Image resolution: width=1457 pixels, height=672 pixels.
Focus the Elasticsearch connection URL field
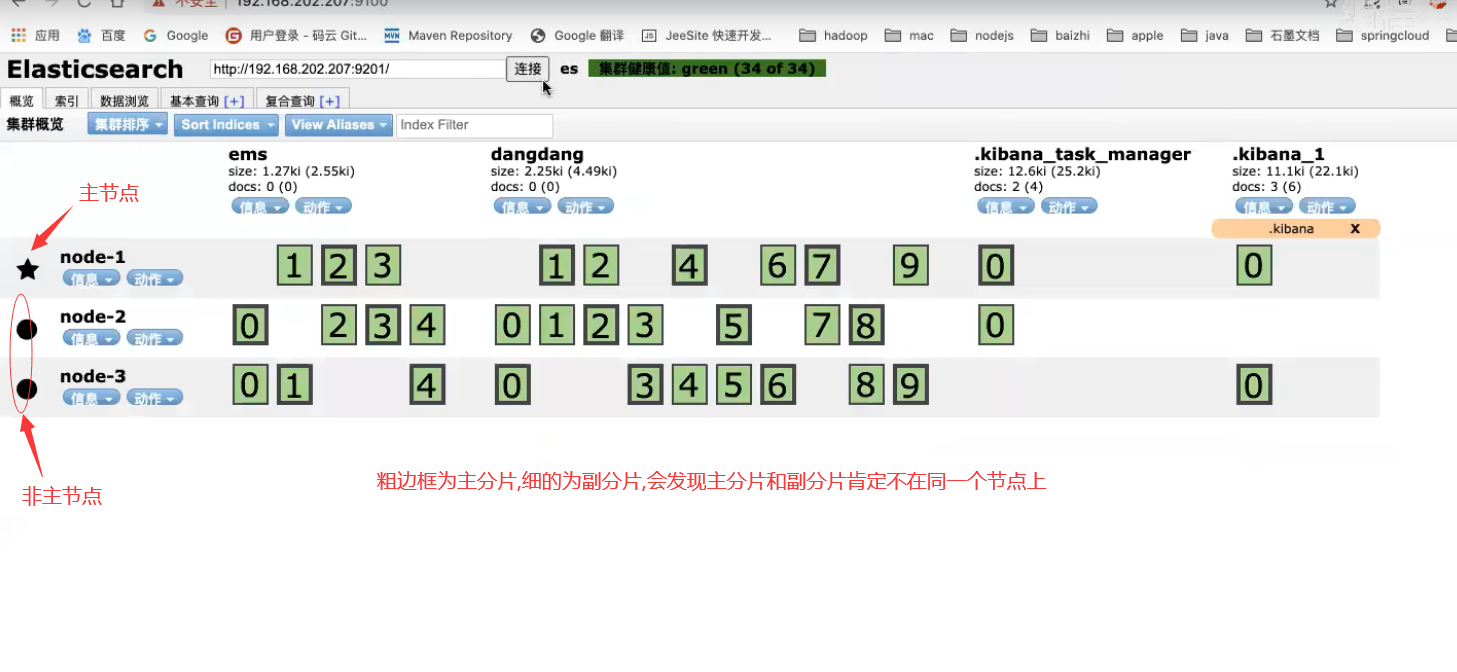click(357, 69)
